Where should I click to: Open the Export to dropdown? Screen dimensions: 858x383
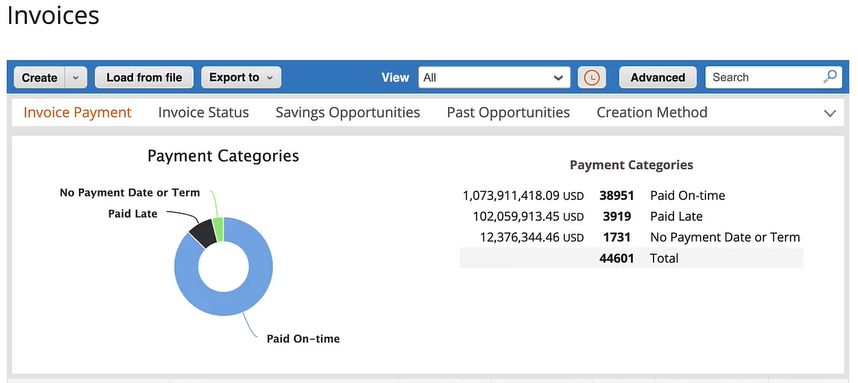(241, 78)
